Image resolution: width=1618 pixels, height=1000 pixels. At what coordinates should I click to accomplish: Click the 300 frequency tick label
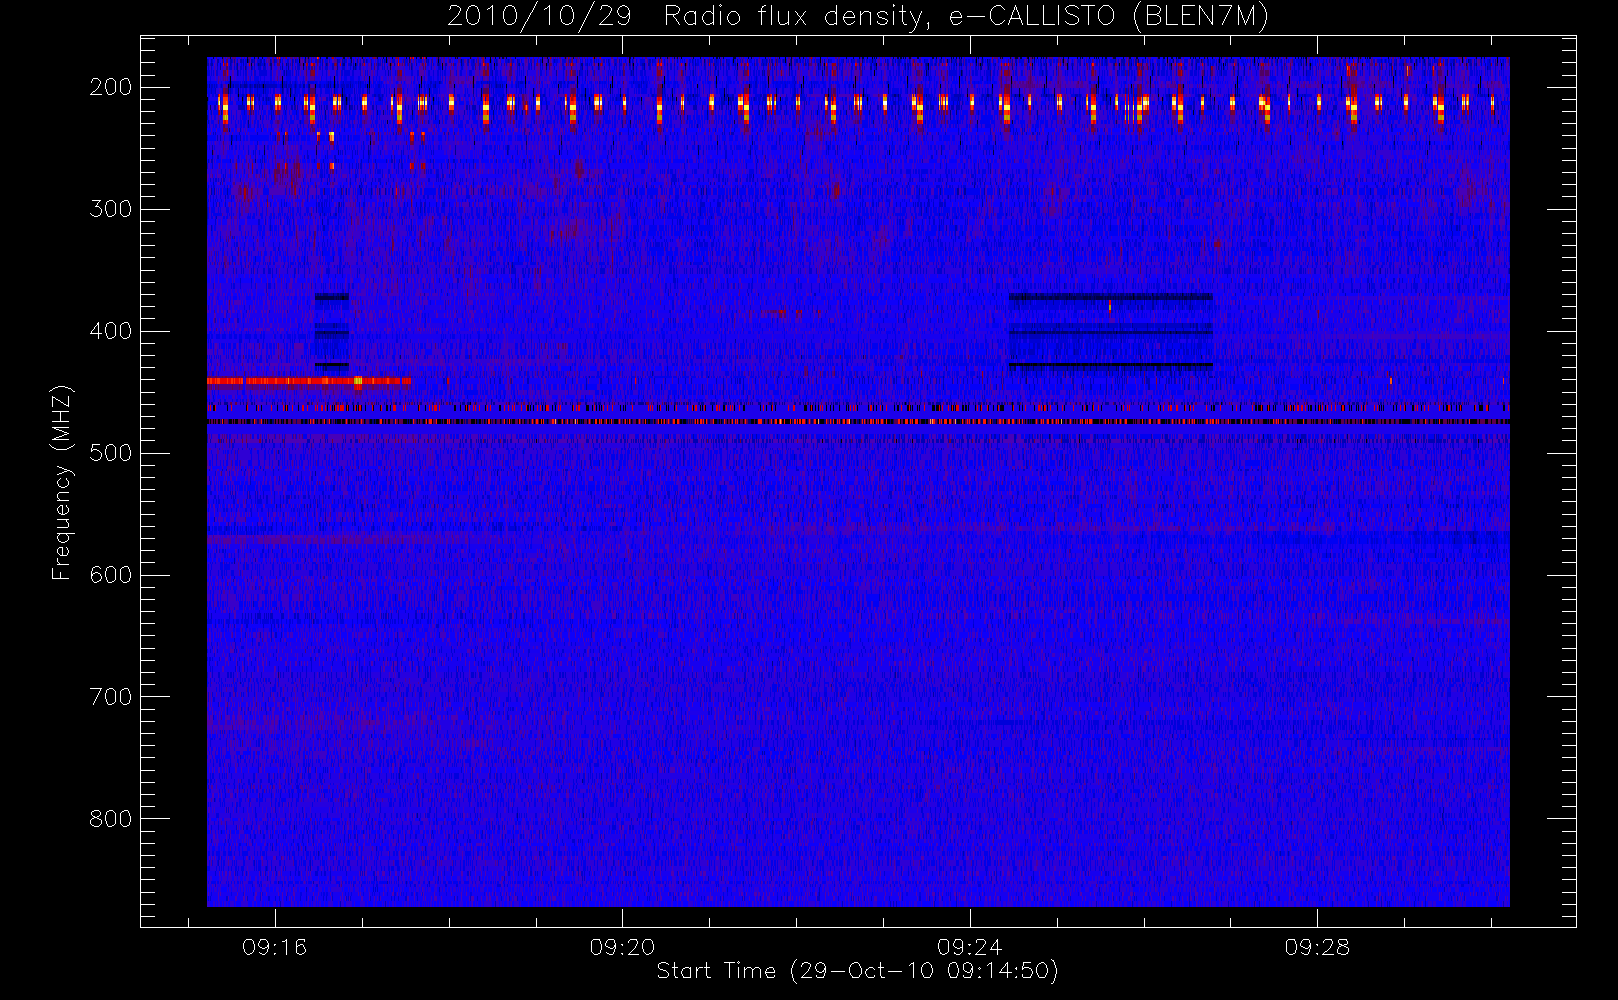(x=111, y=209)
